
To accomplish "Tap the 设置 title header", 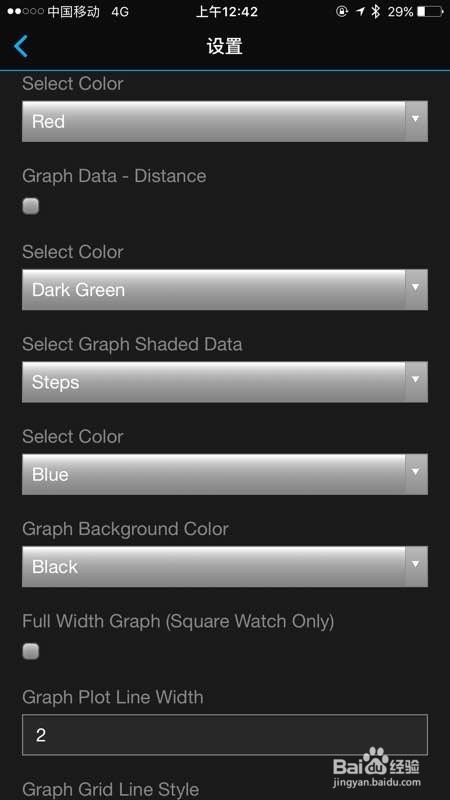I will [224, 46].
